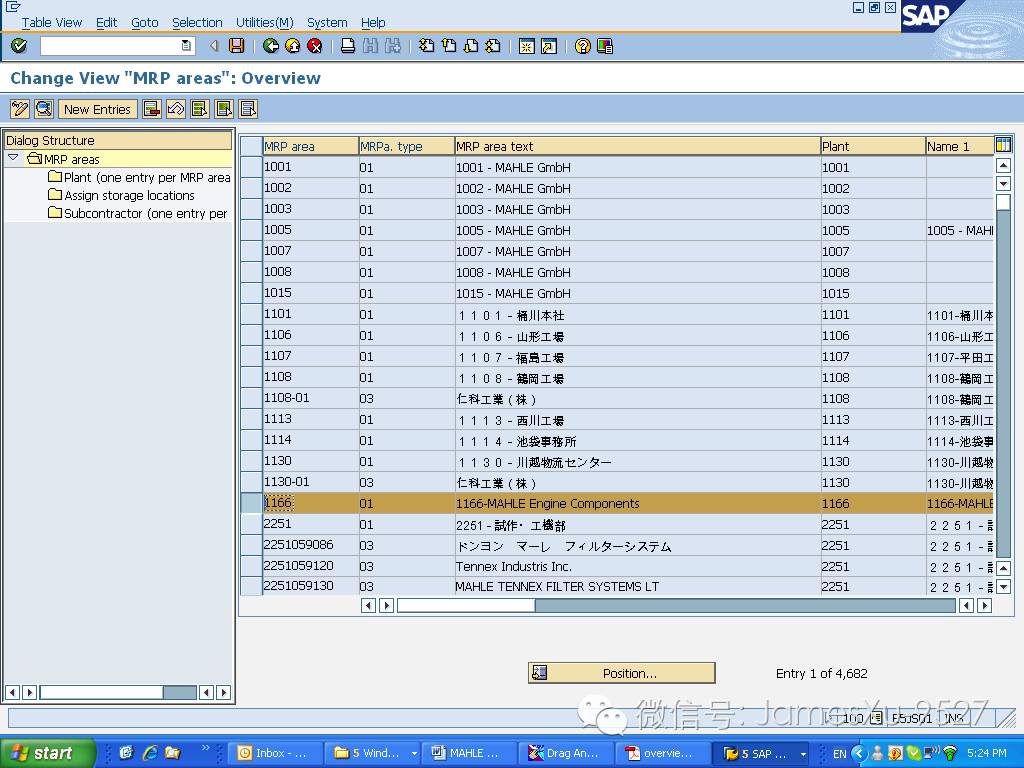Screen dimensions: 1024x768
Task: Toggle Display/Change mode pencil icon
Action: 20,109
